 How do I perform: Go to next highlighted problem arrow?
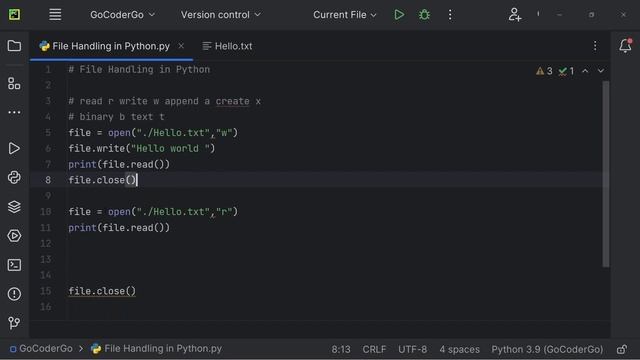click(x=601, y=71)
